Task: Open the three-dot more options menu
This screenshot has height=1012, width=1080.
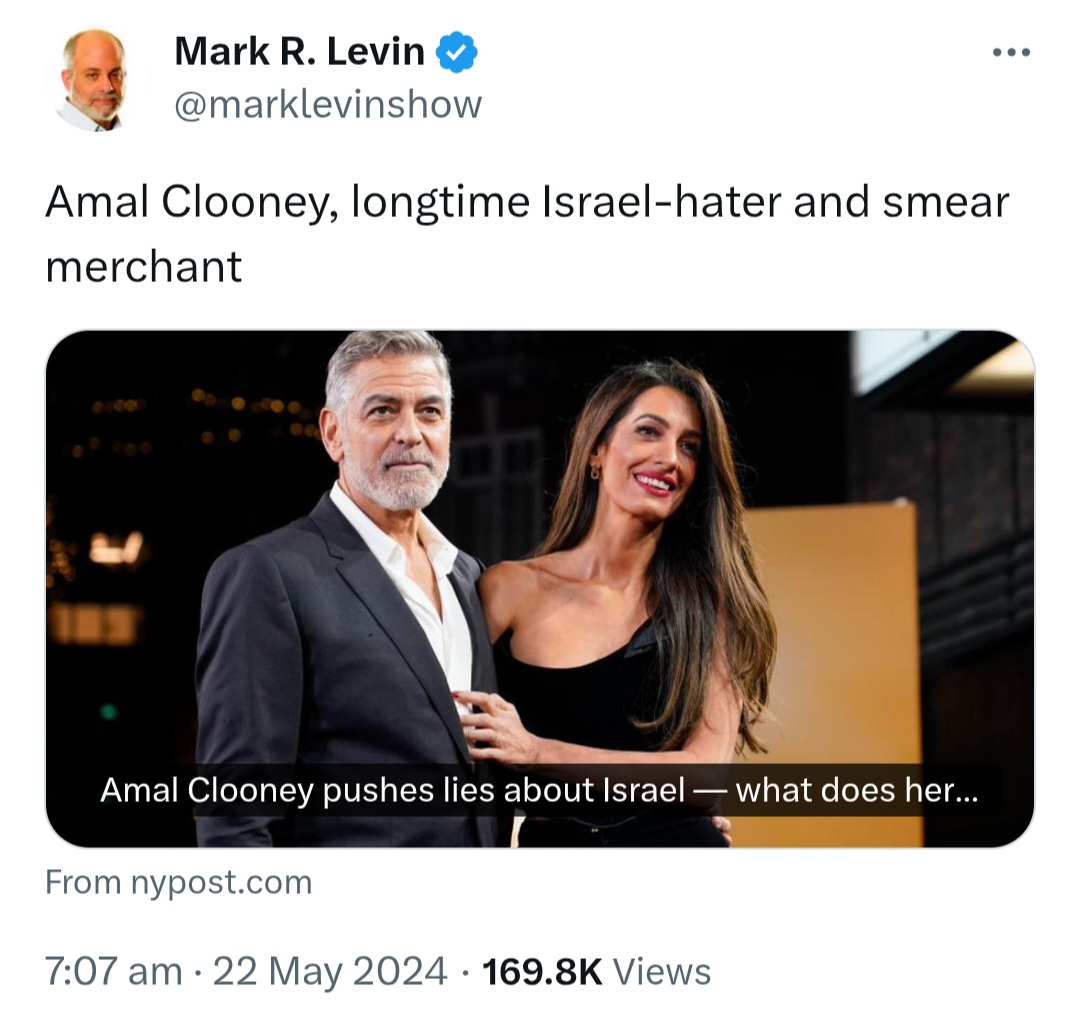Action: tap(1011, 52)
